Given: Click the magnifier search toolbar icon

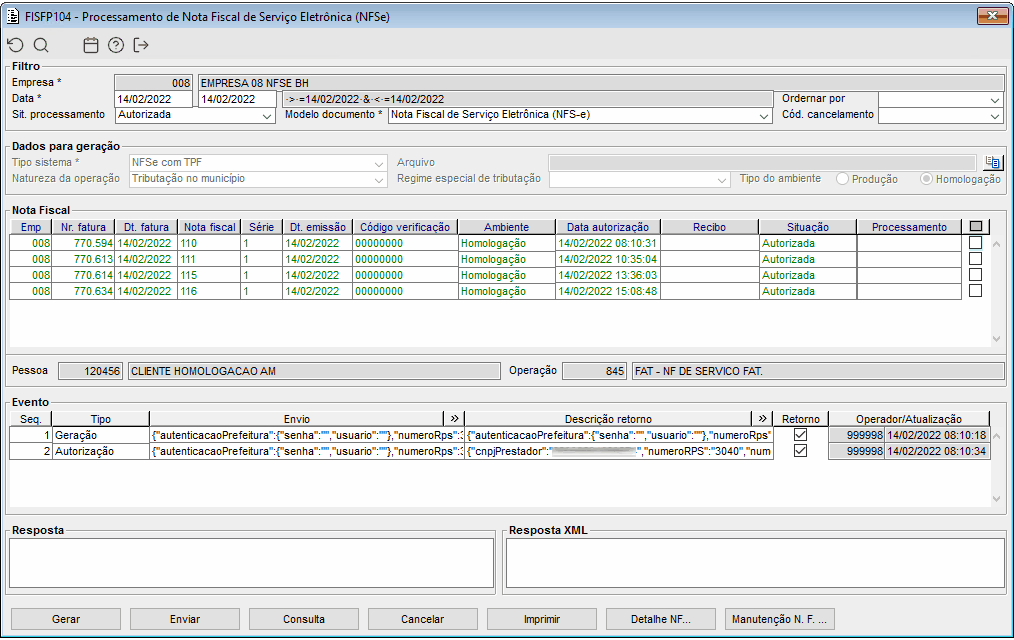Looking at the screenshot, I should pos(41,45).
